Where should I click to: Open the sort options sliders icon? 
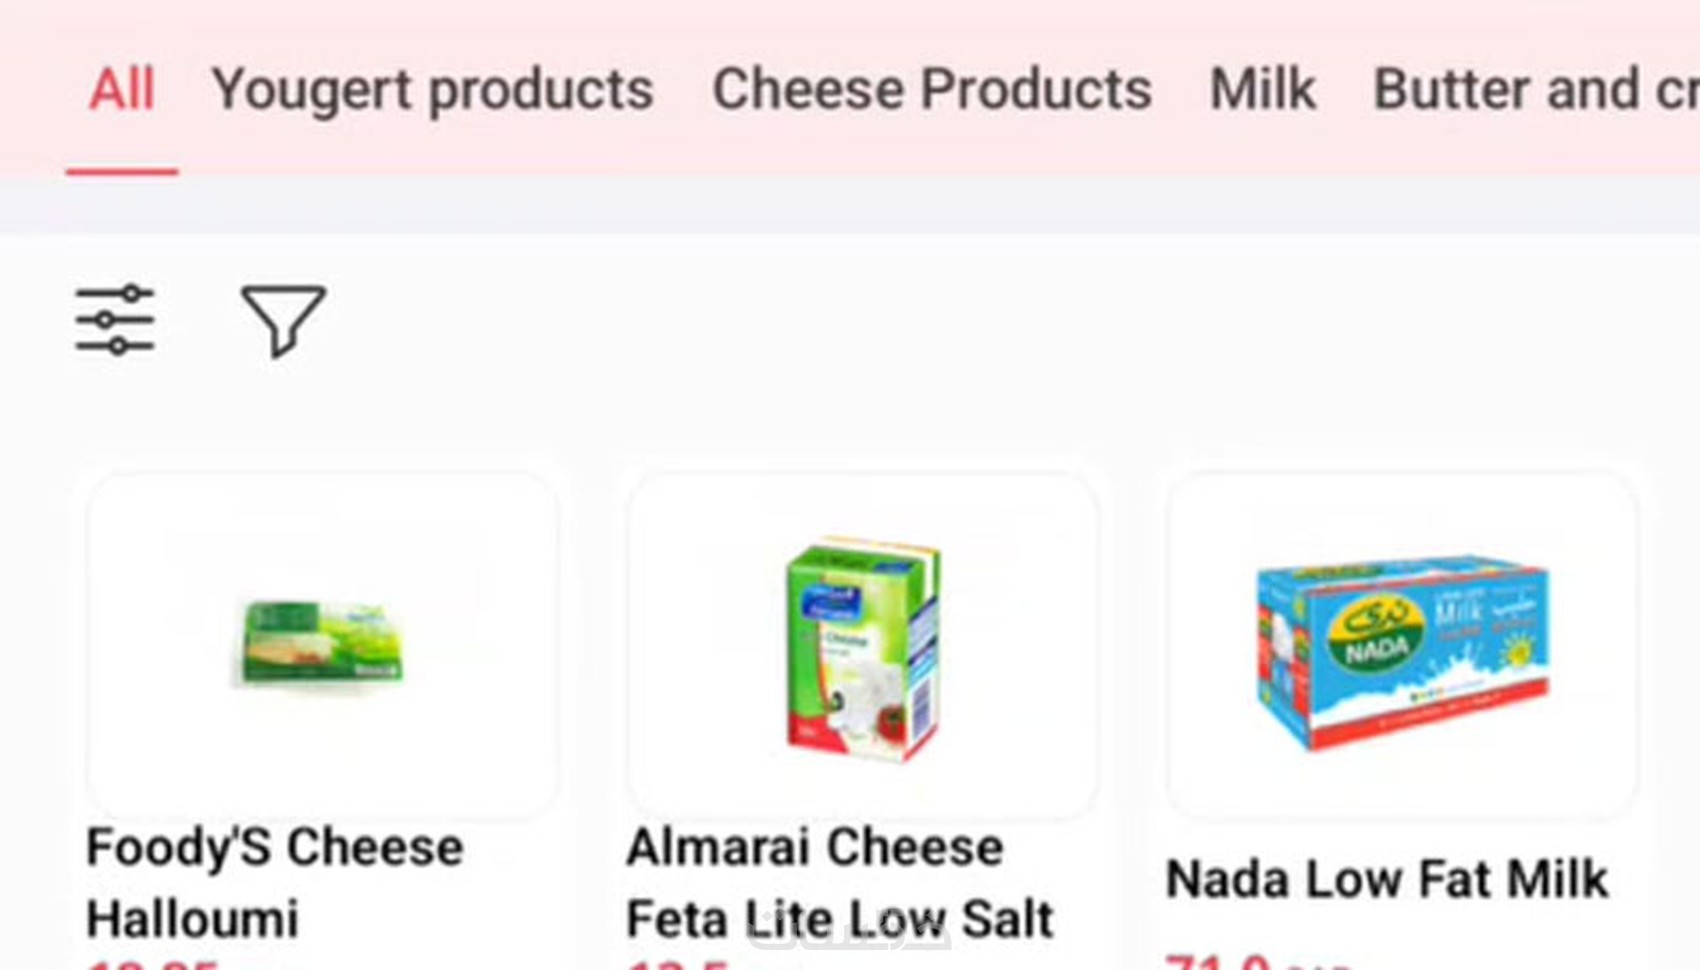pos(115,320)
